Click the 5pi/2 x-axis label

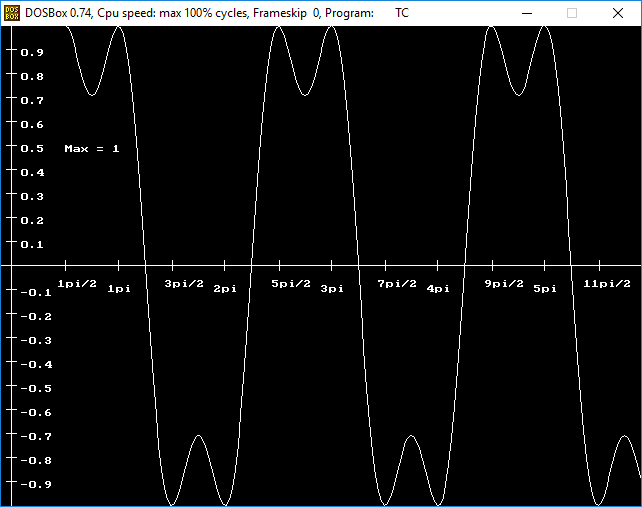291,283
